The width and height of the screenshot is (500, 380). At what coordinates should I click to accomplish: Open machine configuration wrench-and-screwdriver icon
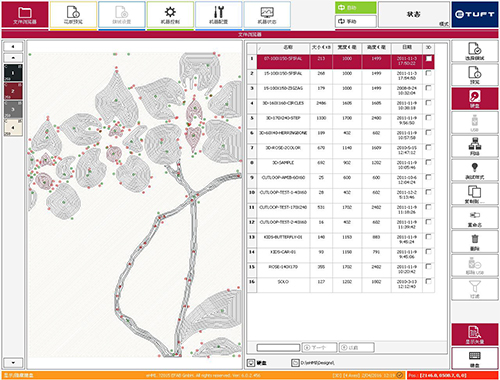pos(219,15)
